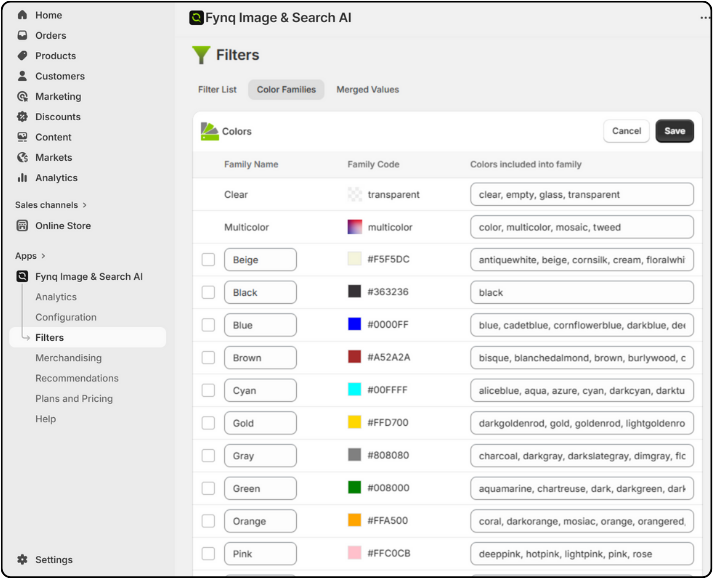Viewport: 714px width, 578px height.
Task: Open Plans and Pricing page
Action: click(74, 399)
